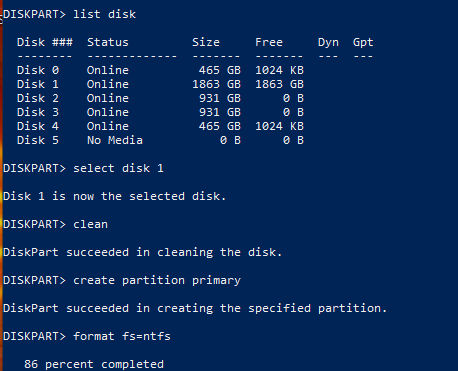
Task: Click the 'No Media' status of Disk 5
Action: (x=115, y=140)
